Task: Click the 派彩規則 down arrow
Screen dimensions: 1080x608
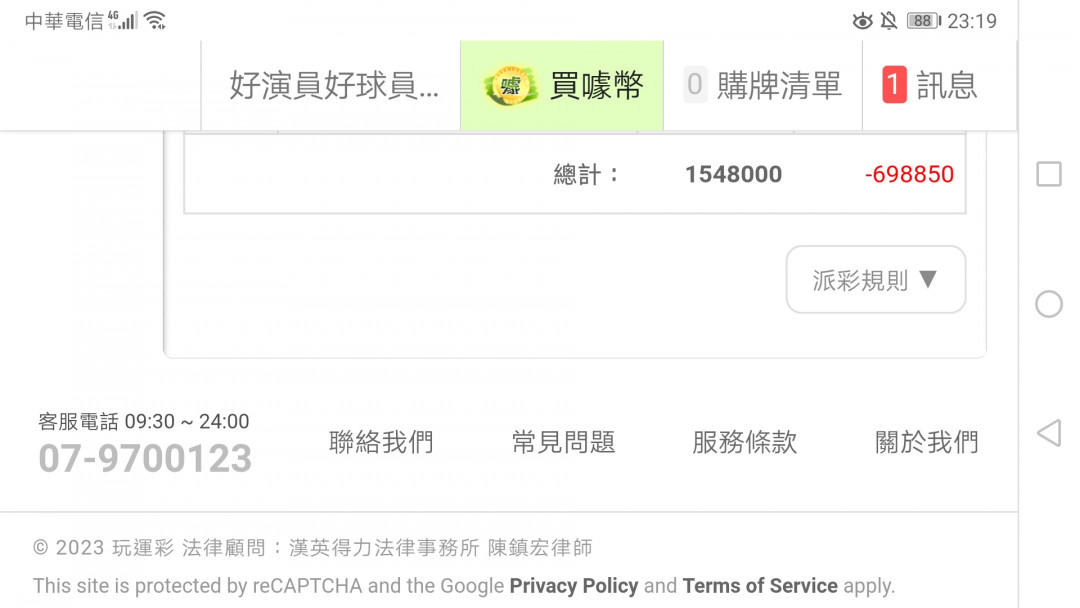Action: click(928, 279)
